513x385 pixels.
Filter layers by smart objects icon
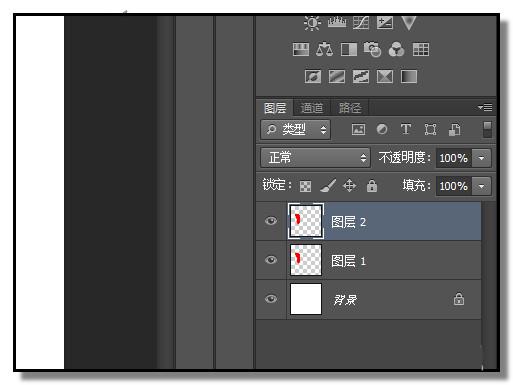tap(455, 129)
